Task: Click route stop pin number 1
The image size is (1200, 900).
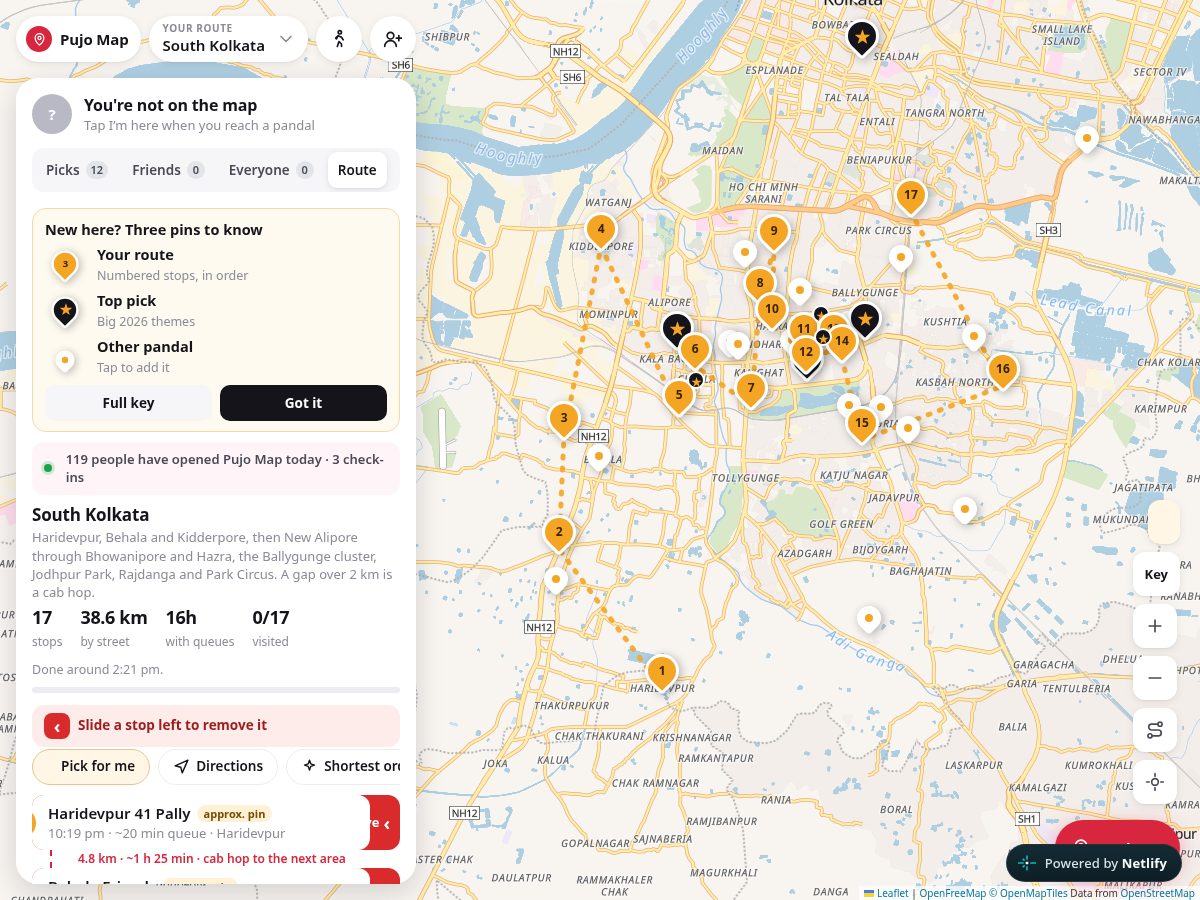Action: (x=661, y=673)
